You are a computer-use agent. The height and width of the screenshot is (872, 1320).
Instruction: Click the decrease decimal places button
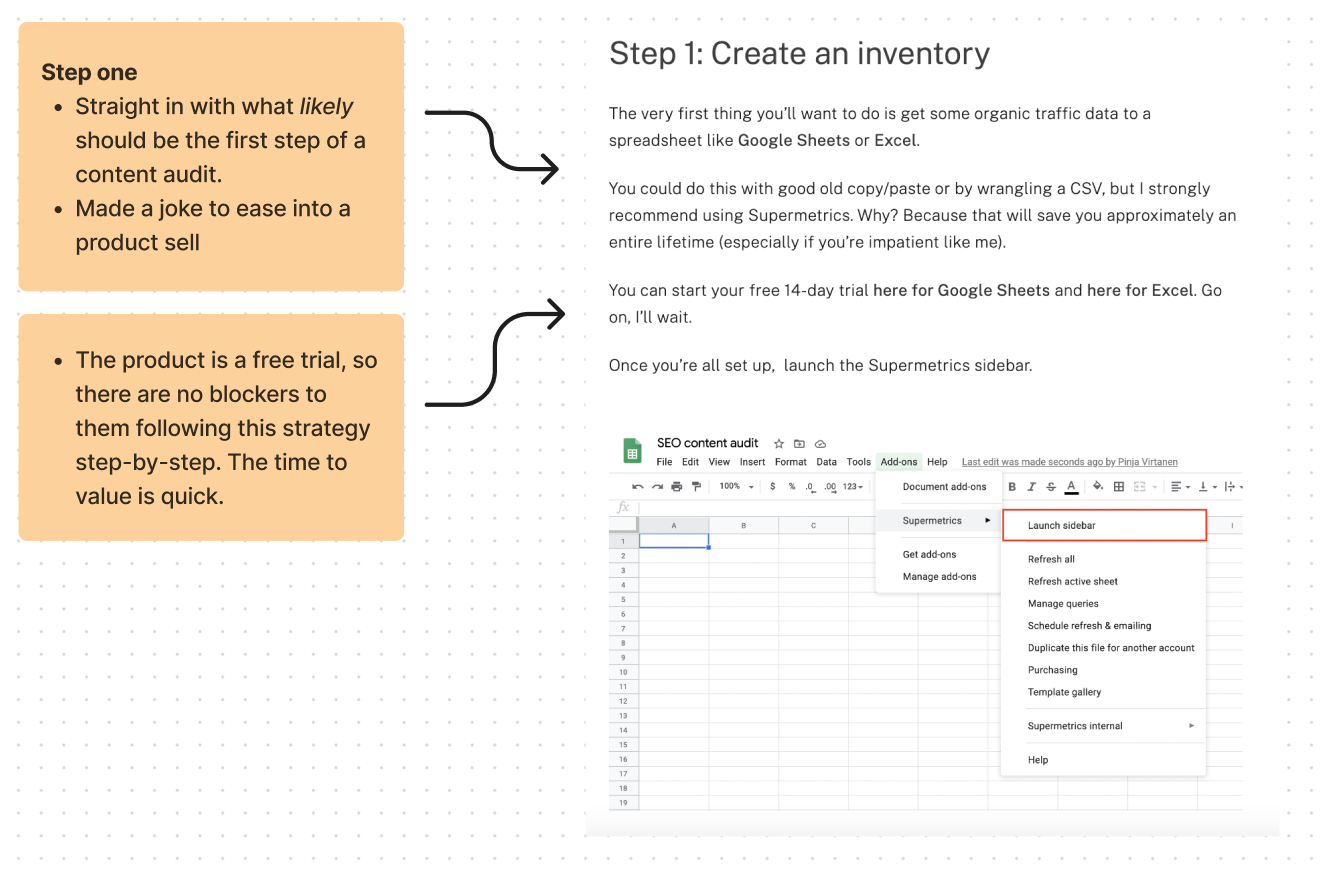pos(810,487)
